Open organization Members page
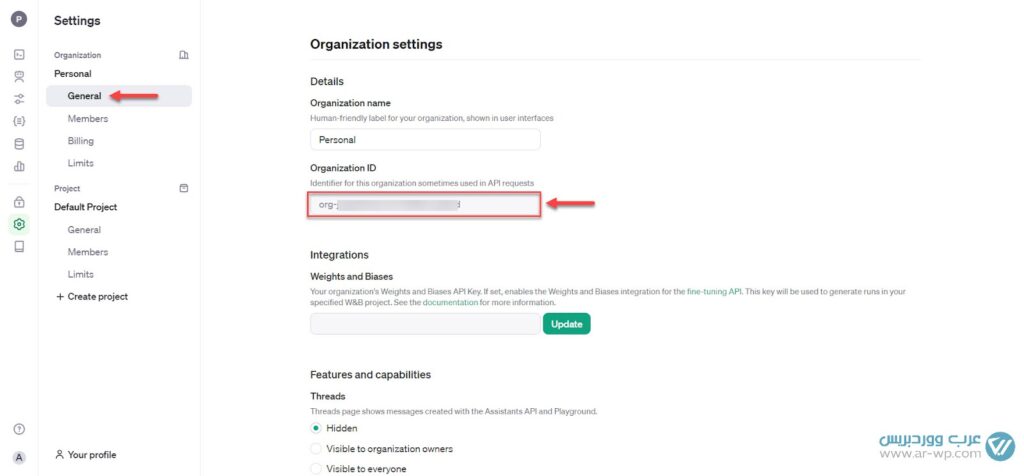 tap(88, 119)
